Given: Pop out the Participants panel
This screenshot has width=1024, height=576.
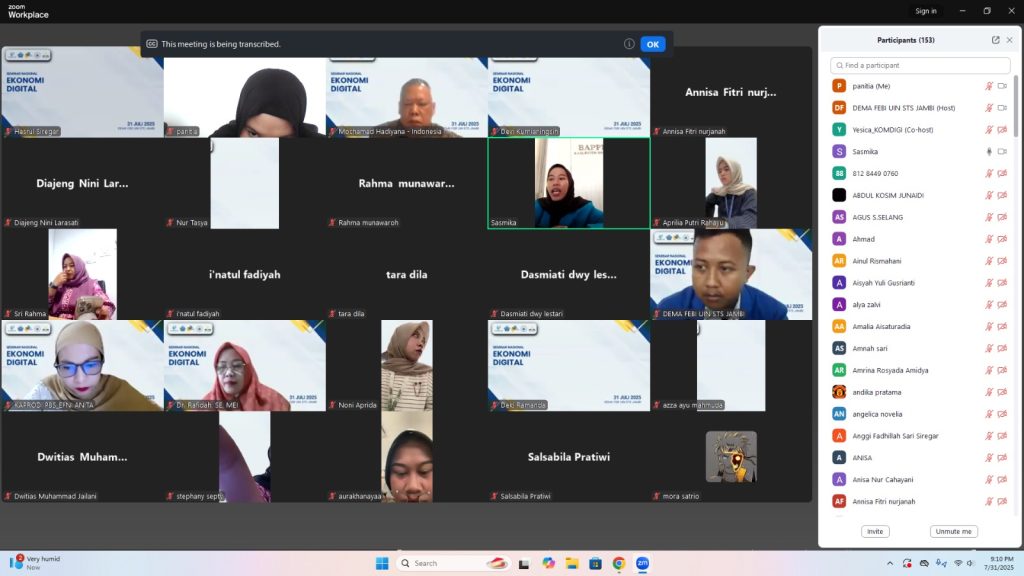Looking at the screenshot, I should click(995, 40).
